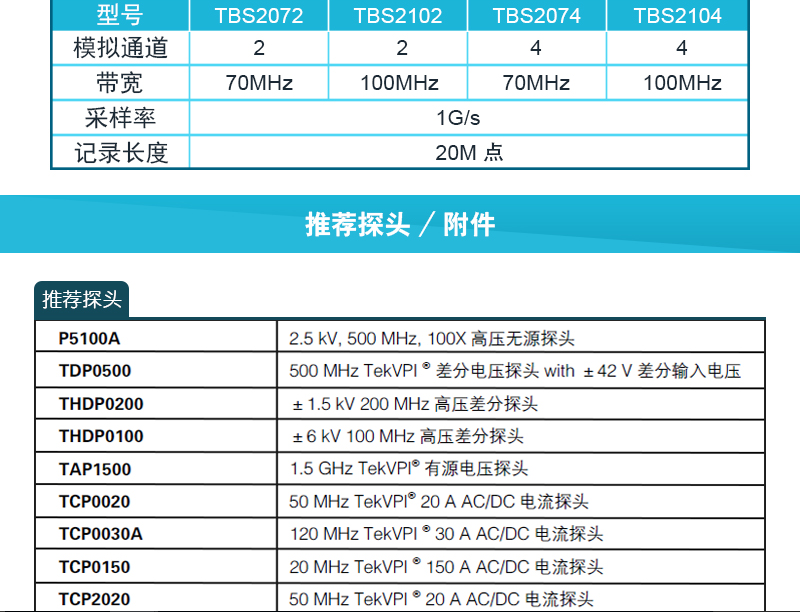Click the 采样率 row label

pyautogui.click(x=120, y=118)
